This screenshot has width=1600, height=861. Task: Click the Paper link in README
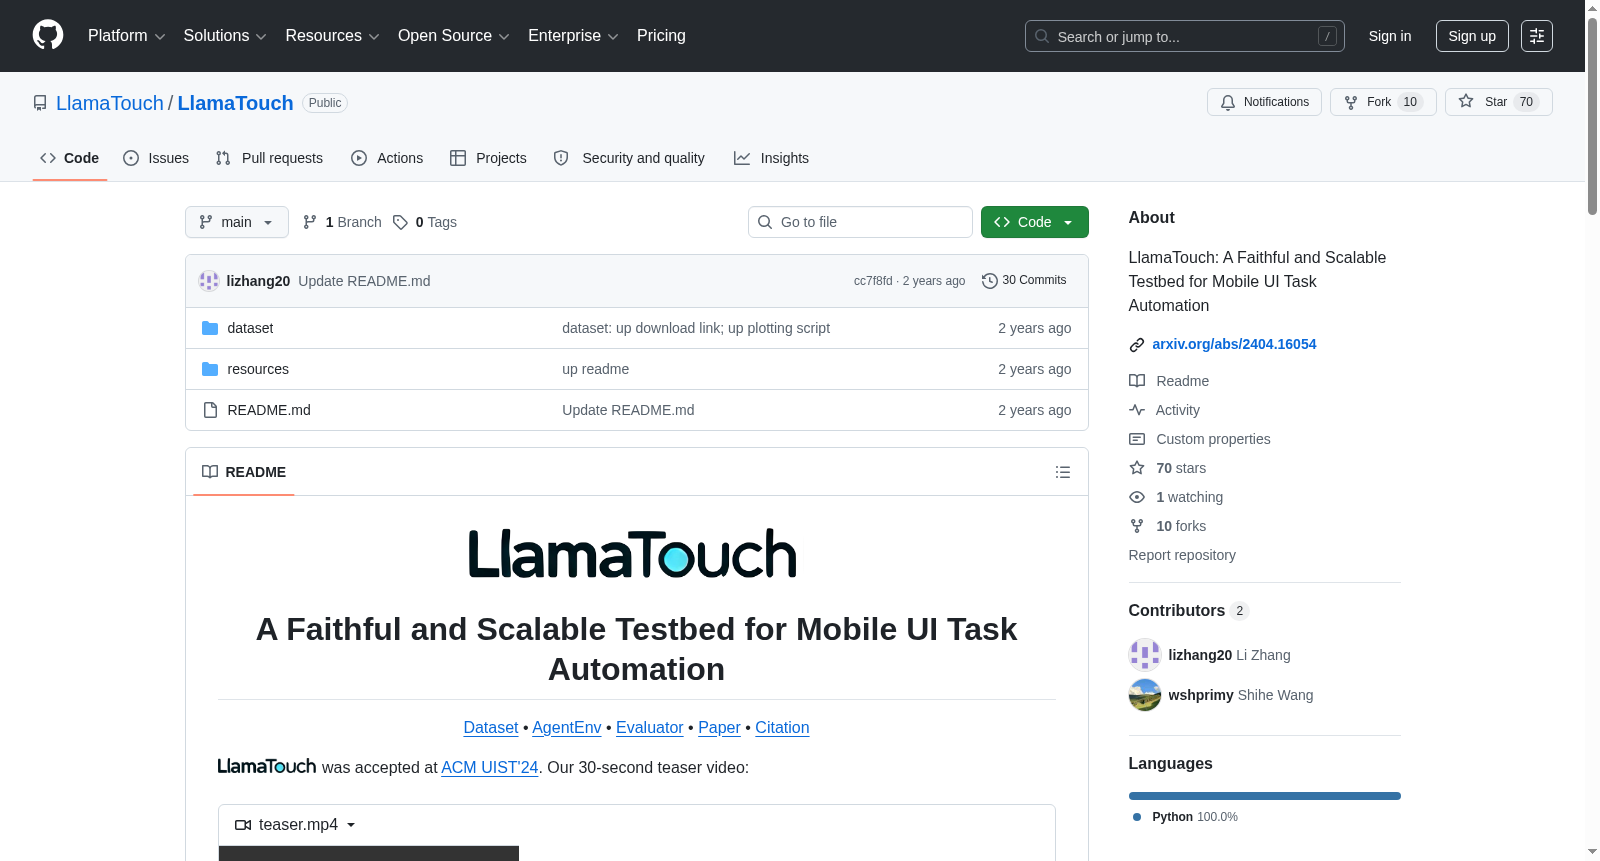click(719, 727)
